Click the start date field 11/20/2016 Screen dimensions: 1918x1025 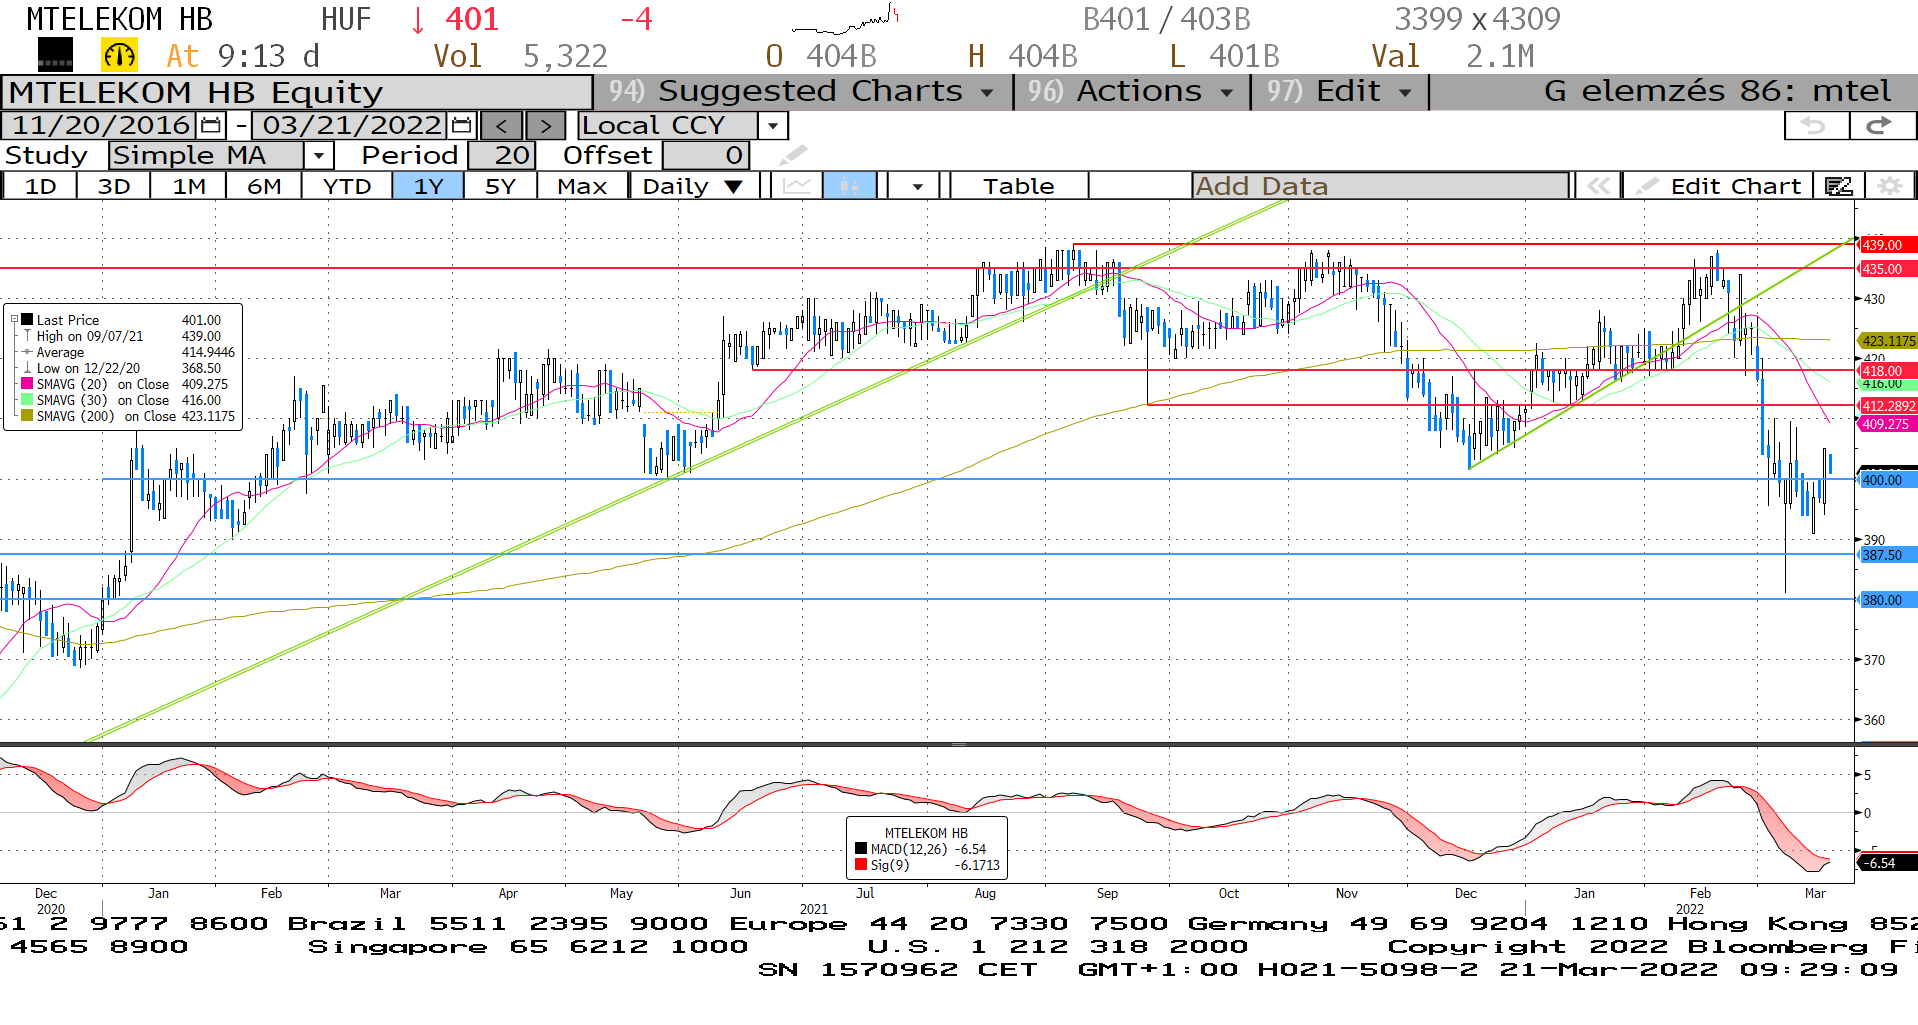tap(101, 125)
